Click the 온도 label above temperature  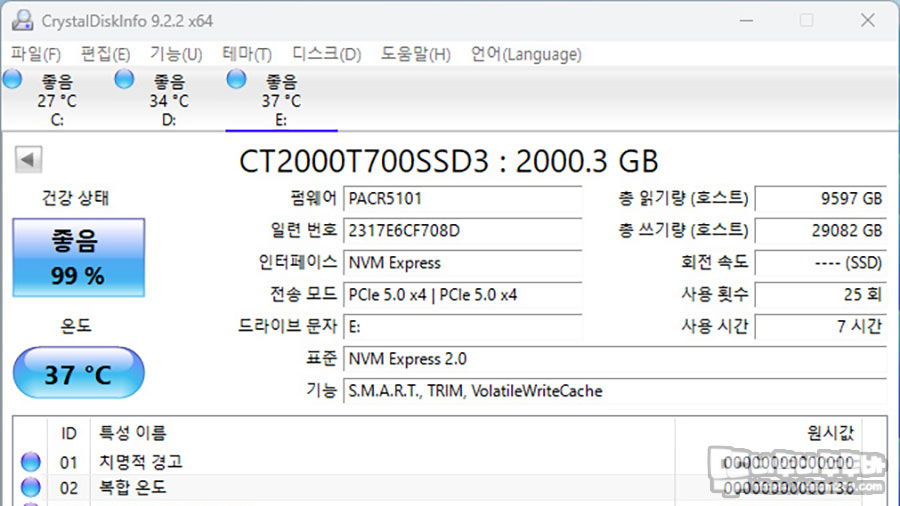point(76,326)
